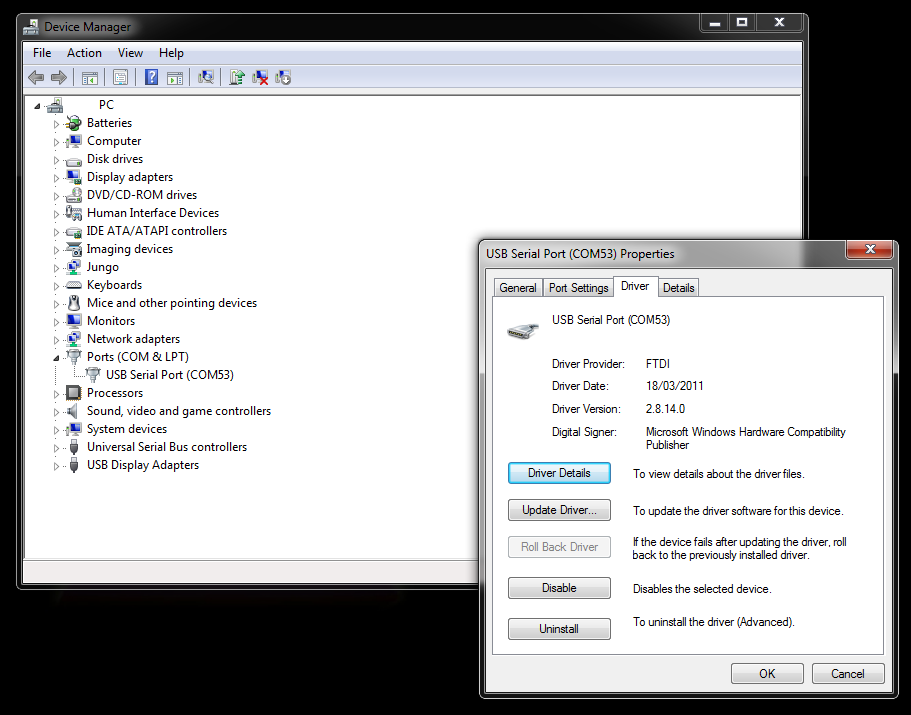This screenshot has height=715, width=911.
Task: Expand the Jungo node
Action: [x=56, y=268]
